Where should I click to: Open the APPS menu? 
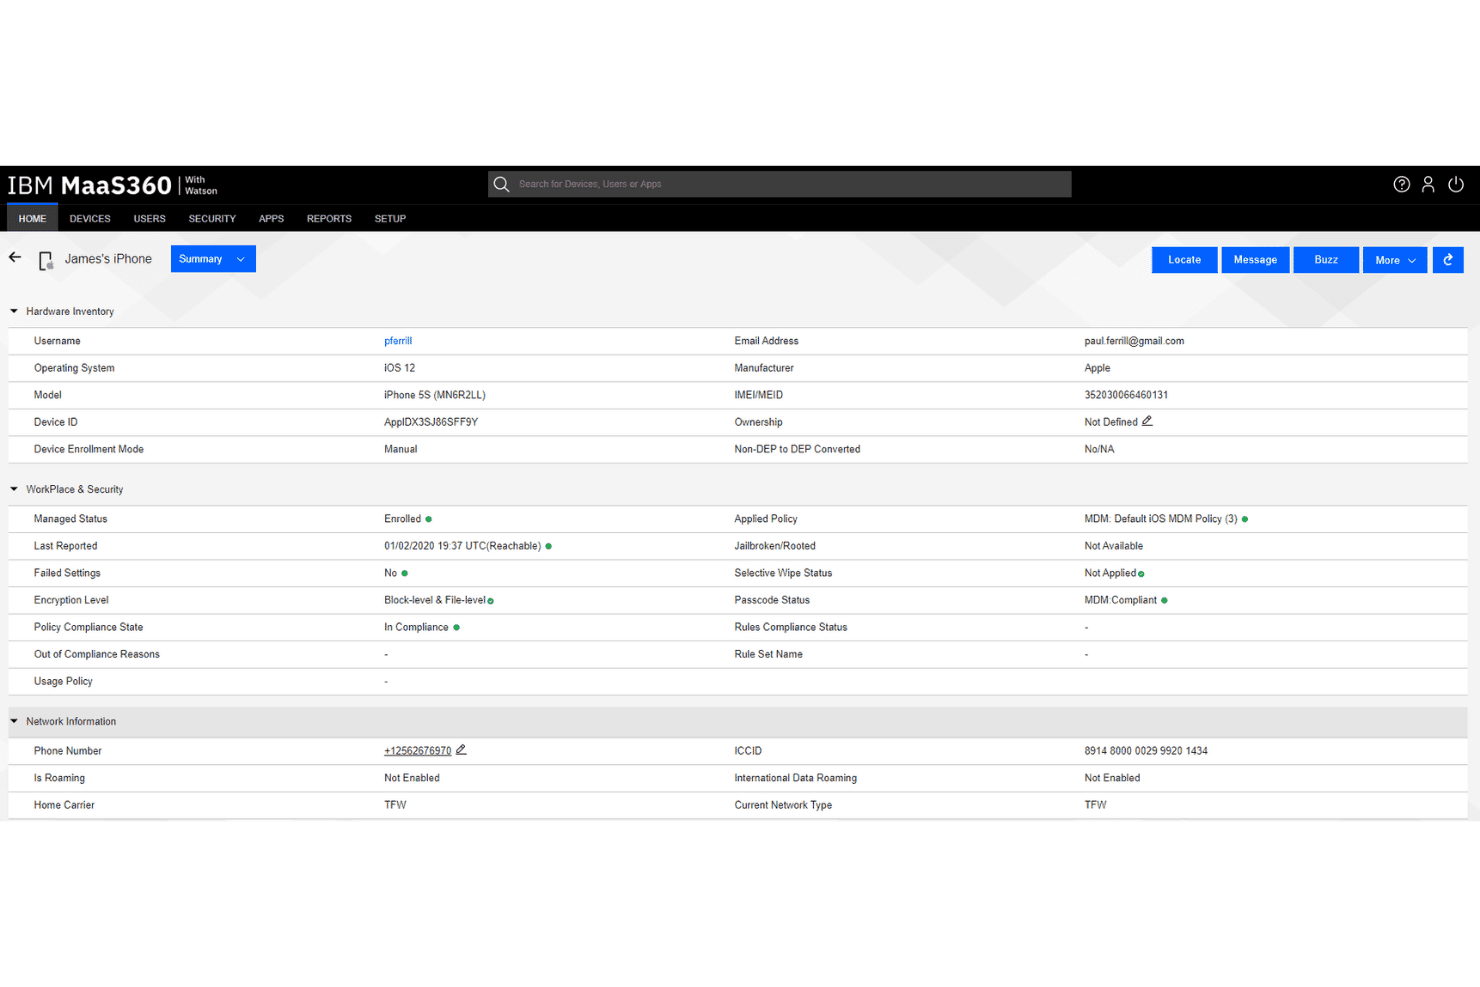pyautogui.click(x=271, y=218)
